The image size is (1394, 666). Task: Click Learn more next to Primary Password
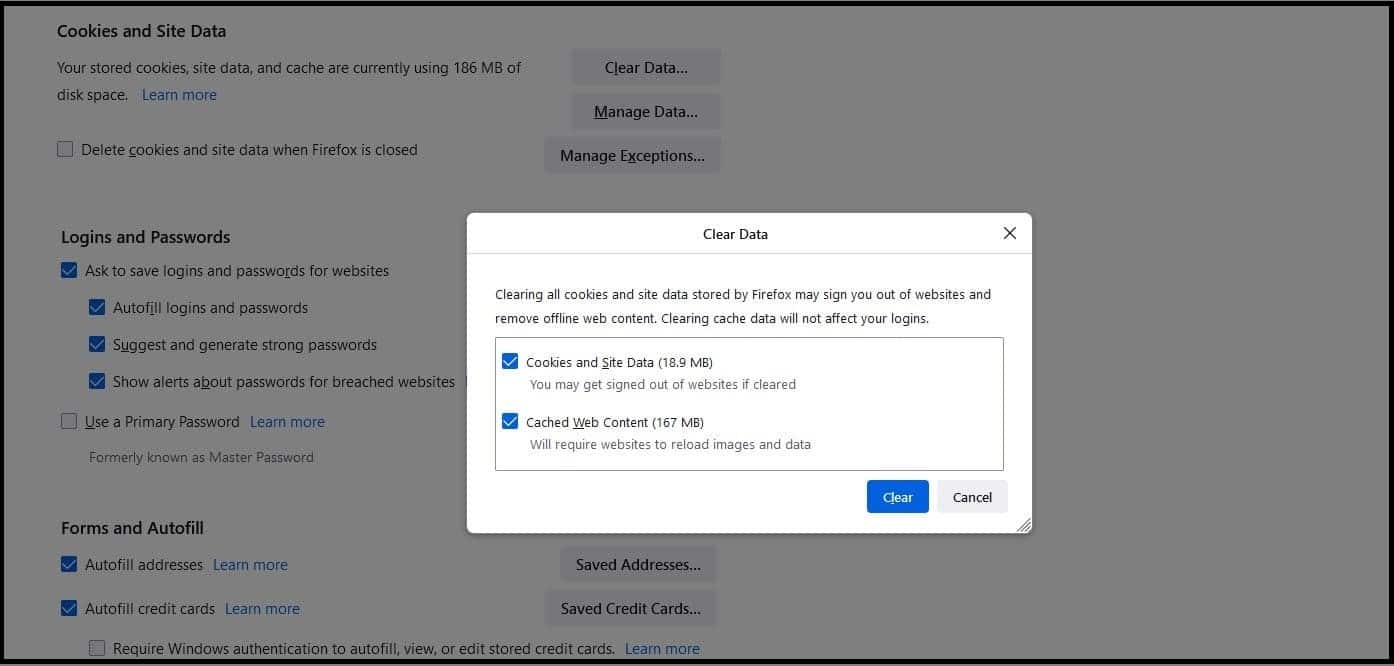pyautogui.click(x=287, y=421)
